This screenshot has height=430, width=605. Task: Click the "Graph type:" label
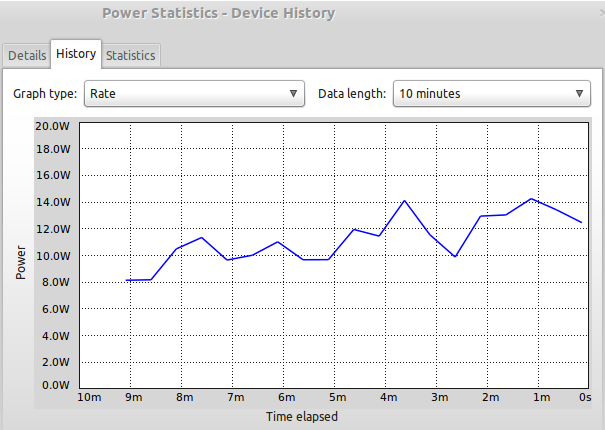coord(45,94)
